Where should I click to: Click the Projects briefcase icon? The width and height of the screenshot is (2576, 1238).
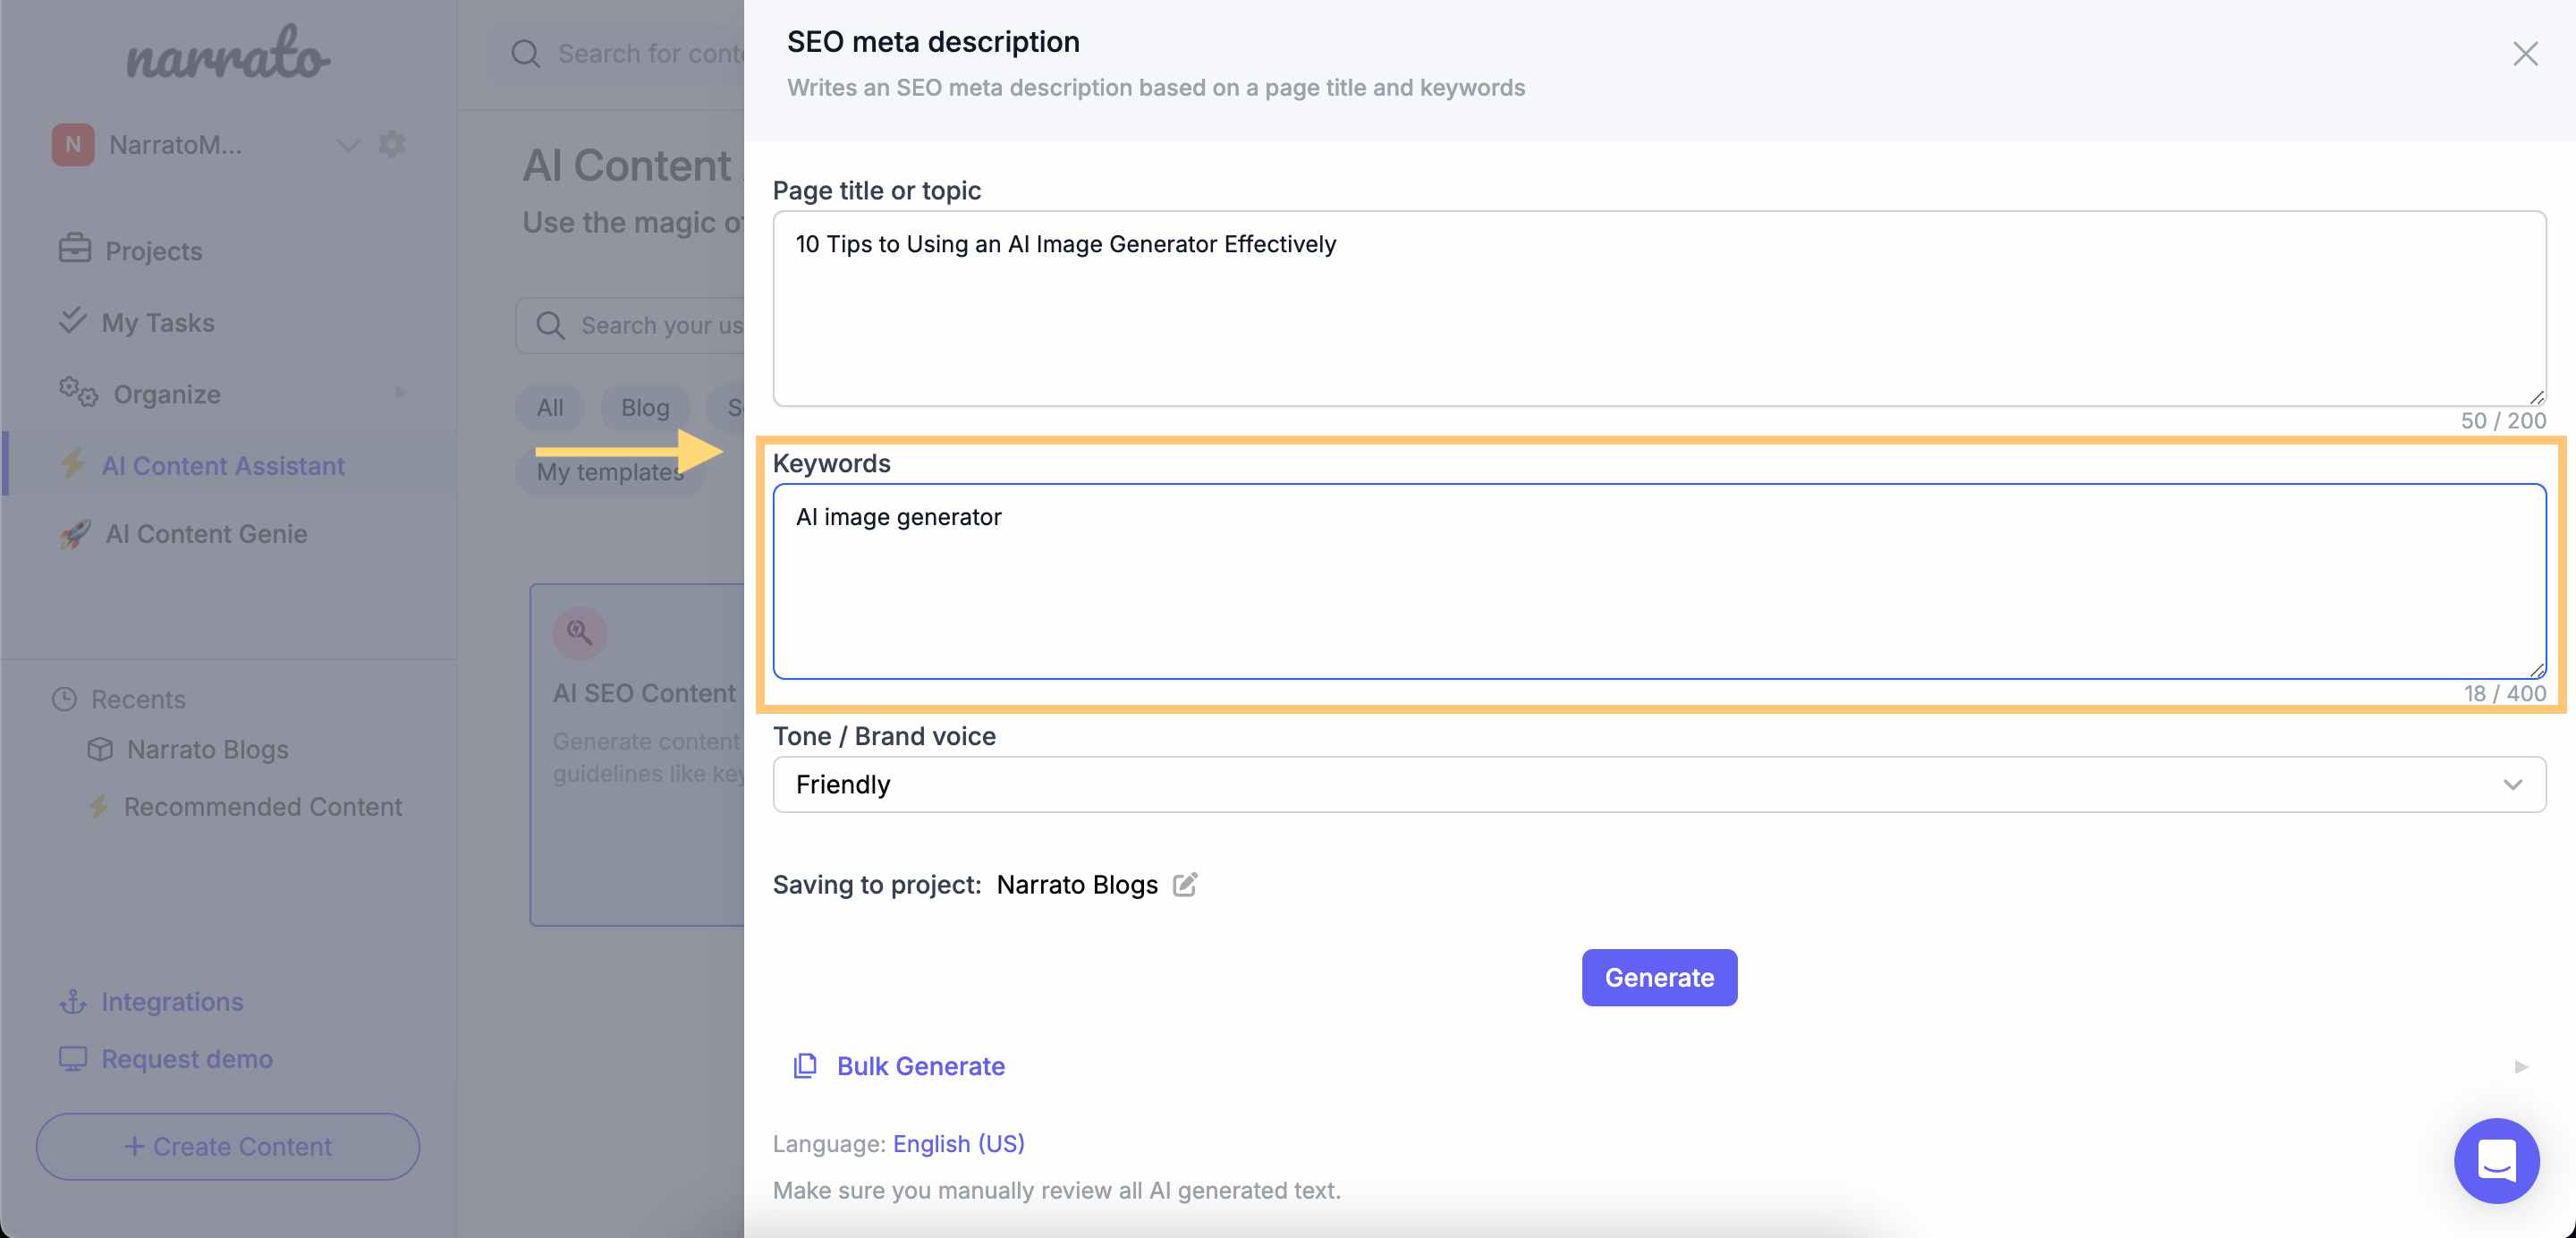[x=75, y=248]
